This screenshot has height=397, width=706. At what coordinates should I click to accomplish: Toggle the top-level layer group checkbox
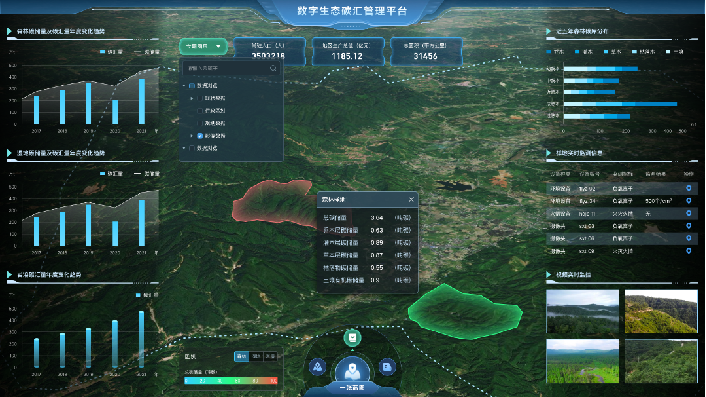(x=192, y=86)
